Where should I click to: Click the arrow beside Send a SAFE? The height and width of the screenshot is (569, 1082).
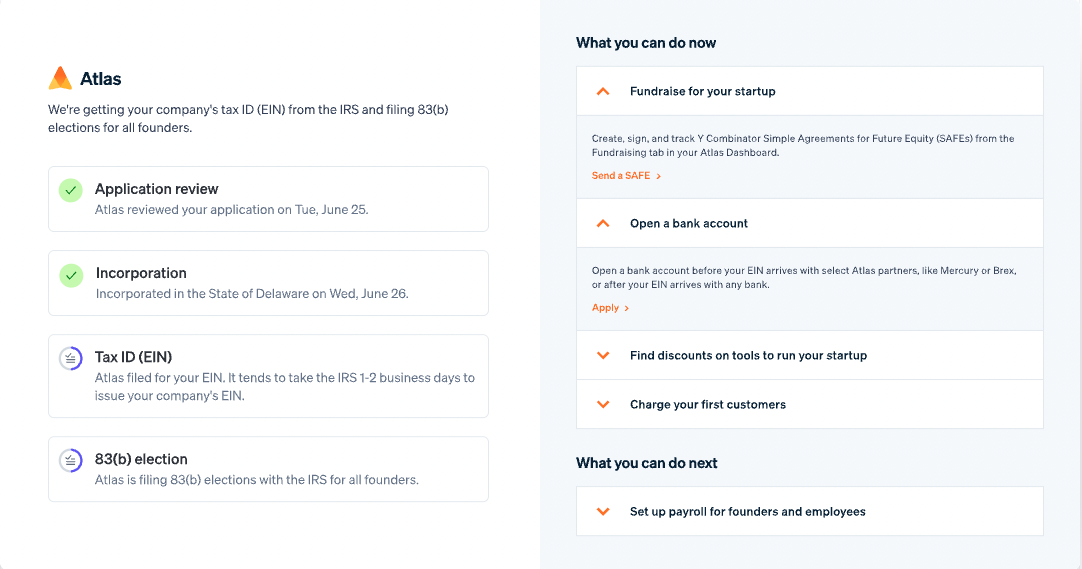pyautogui.click(x=659, y=176)
